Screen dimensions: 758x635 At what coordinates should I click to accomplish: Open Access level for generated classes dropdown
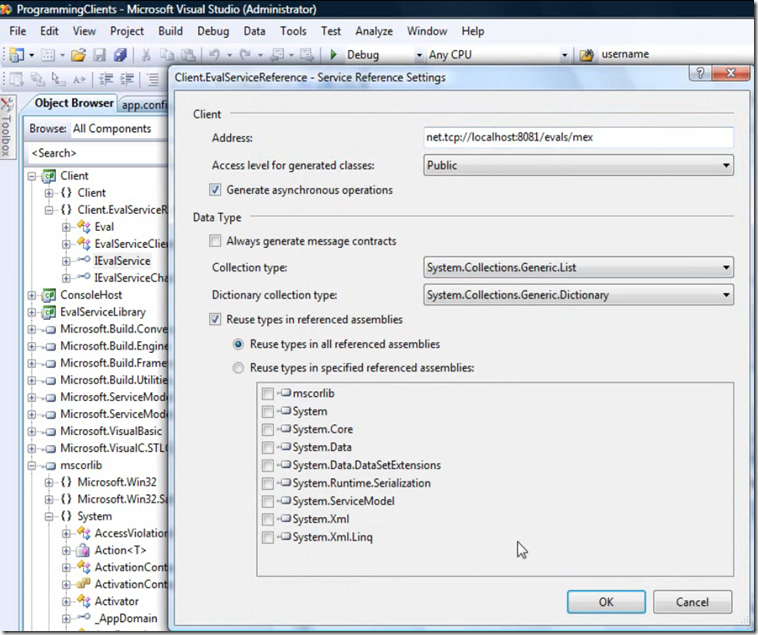578,165
